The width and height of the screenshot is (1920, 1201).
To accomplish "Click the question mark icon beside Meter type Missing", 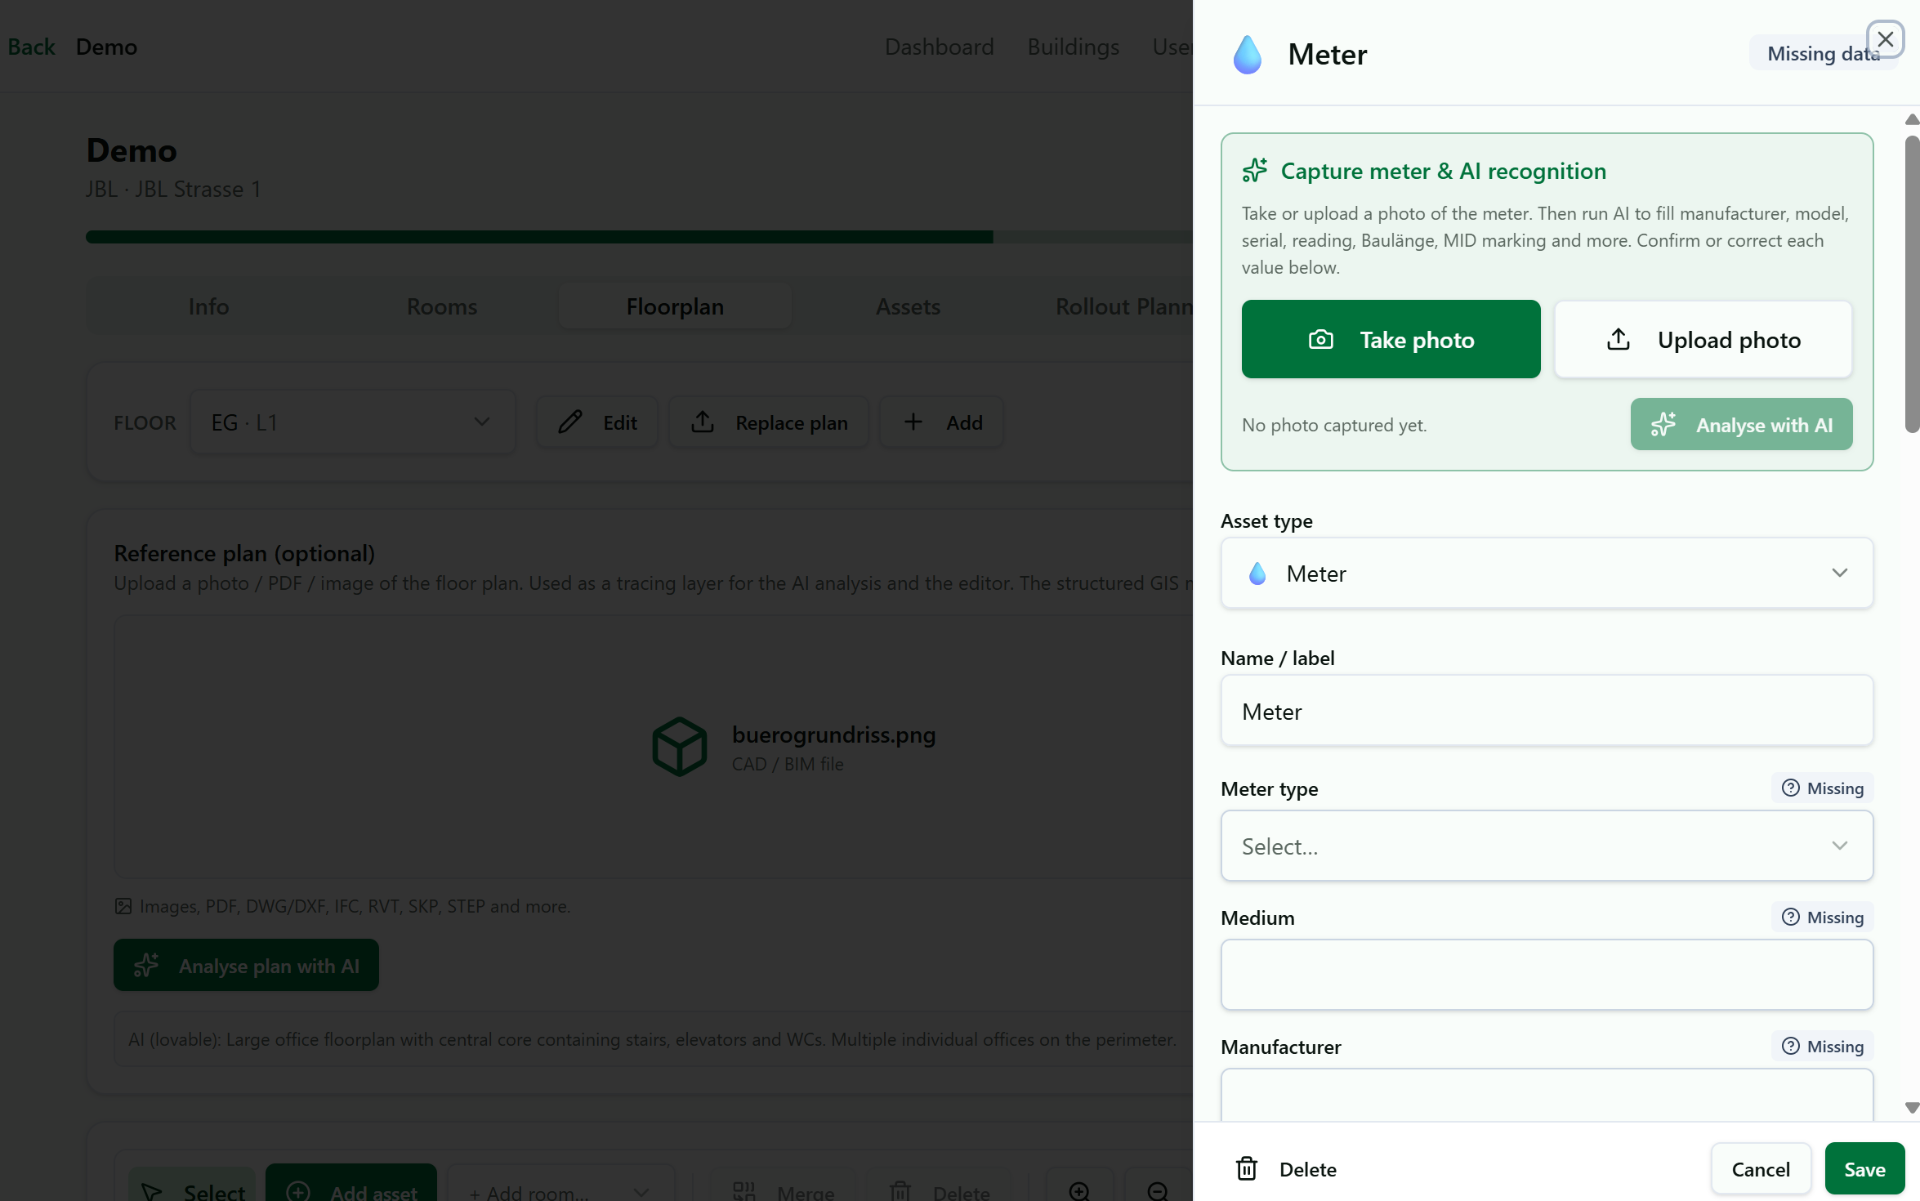I will (x=1790, y=788).
